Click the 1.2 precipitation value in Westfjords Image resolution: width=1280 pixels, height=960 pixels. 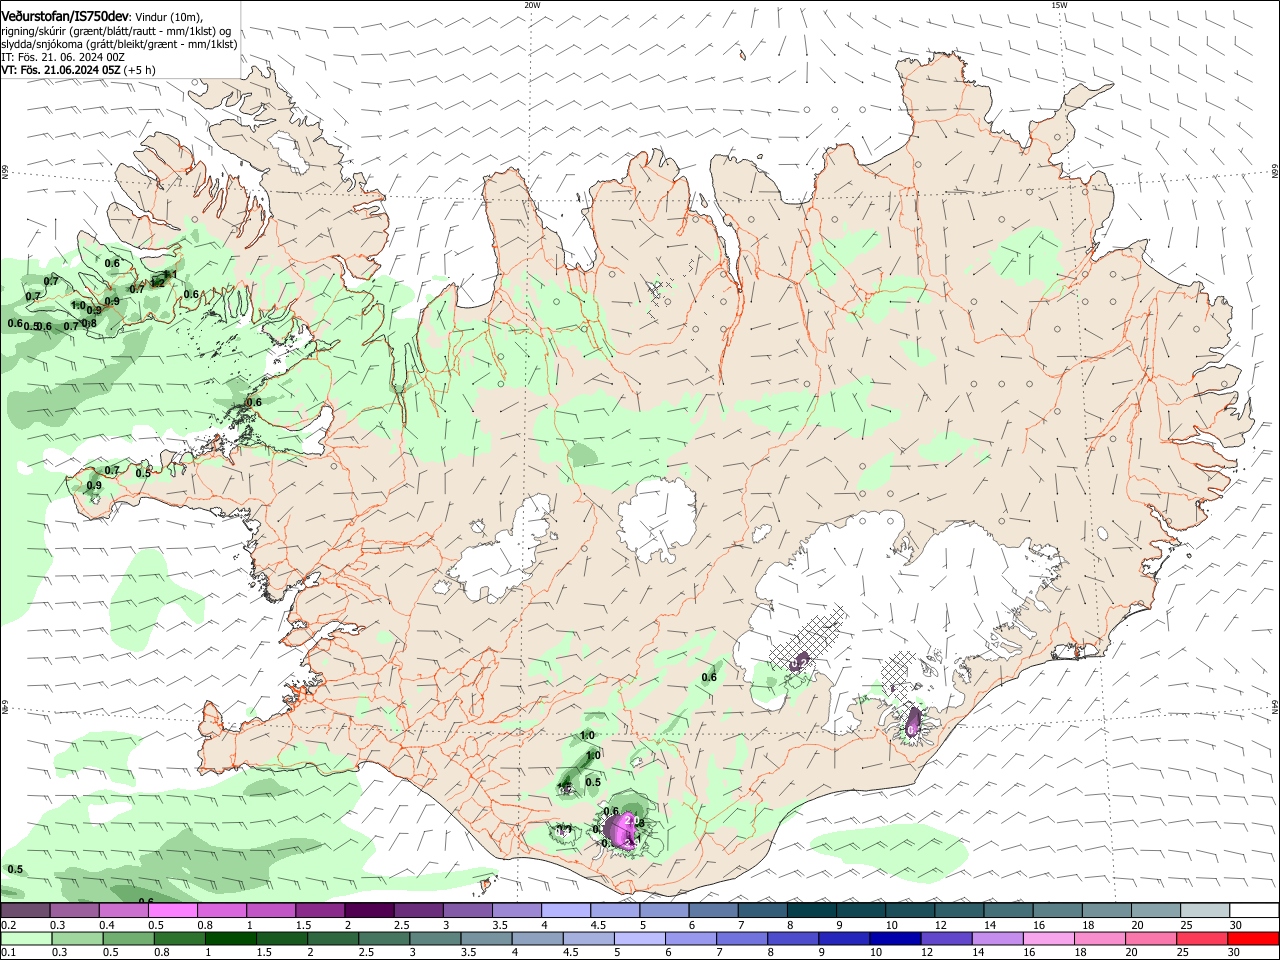point(156,283)
